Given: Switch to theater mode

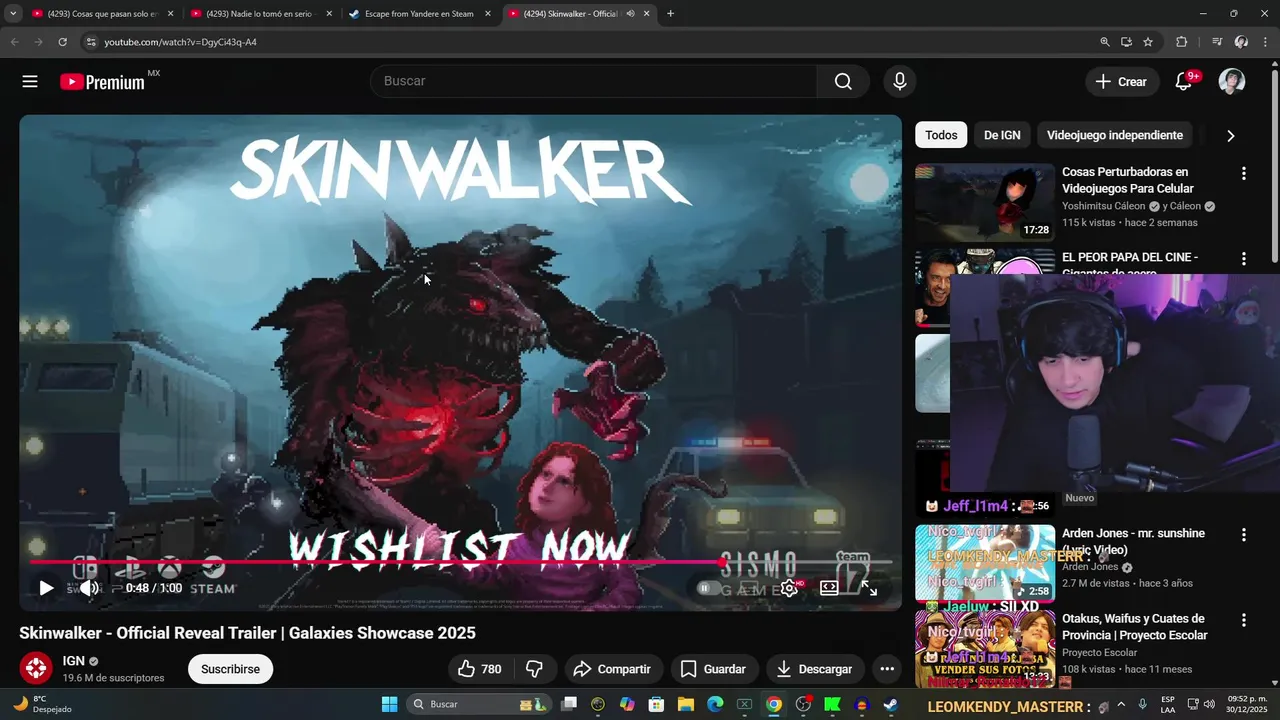Looking at the screenshot, I should [x=829, y=588].
